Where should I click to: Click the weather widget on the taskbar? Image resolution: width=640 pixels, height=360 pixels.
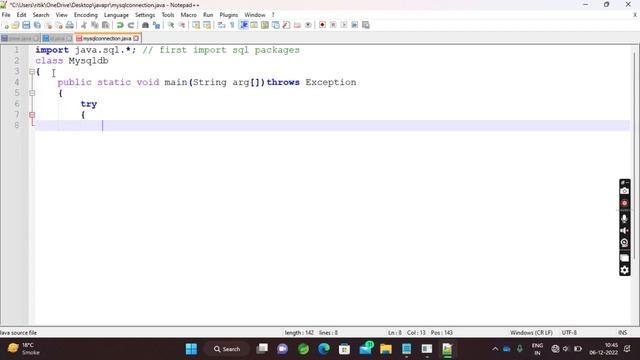click(x=24, y=349)
